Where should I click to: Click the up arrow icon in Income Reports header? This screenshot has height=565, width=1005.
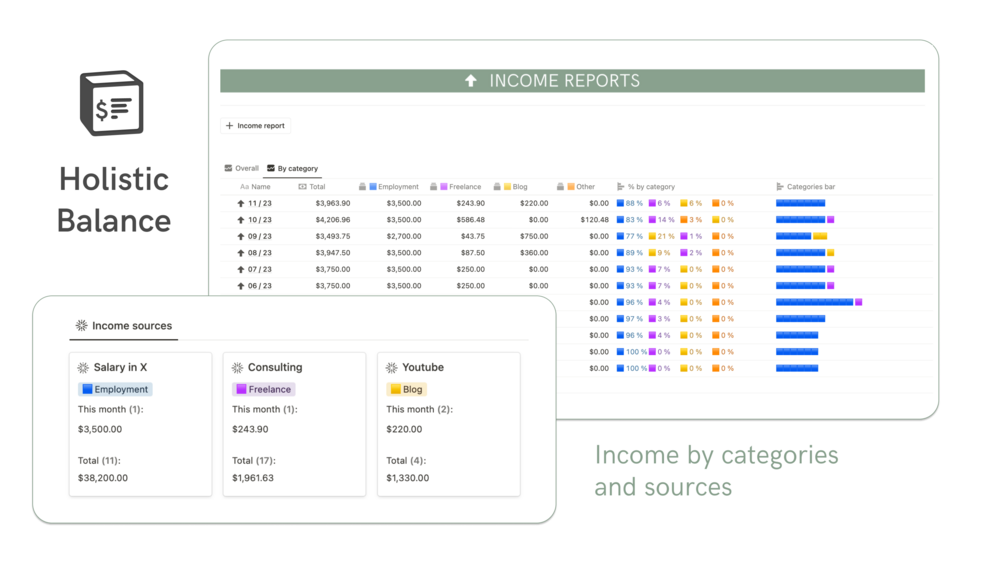point(471,81)
